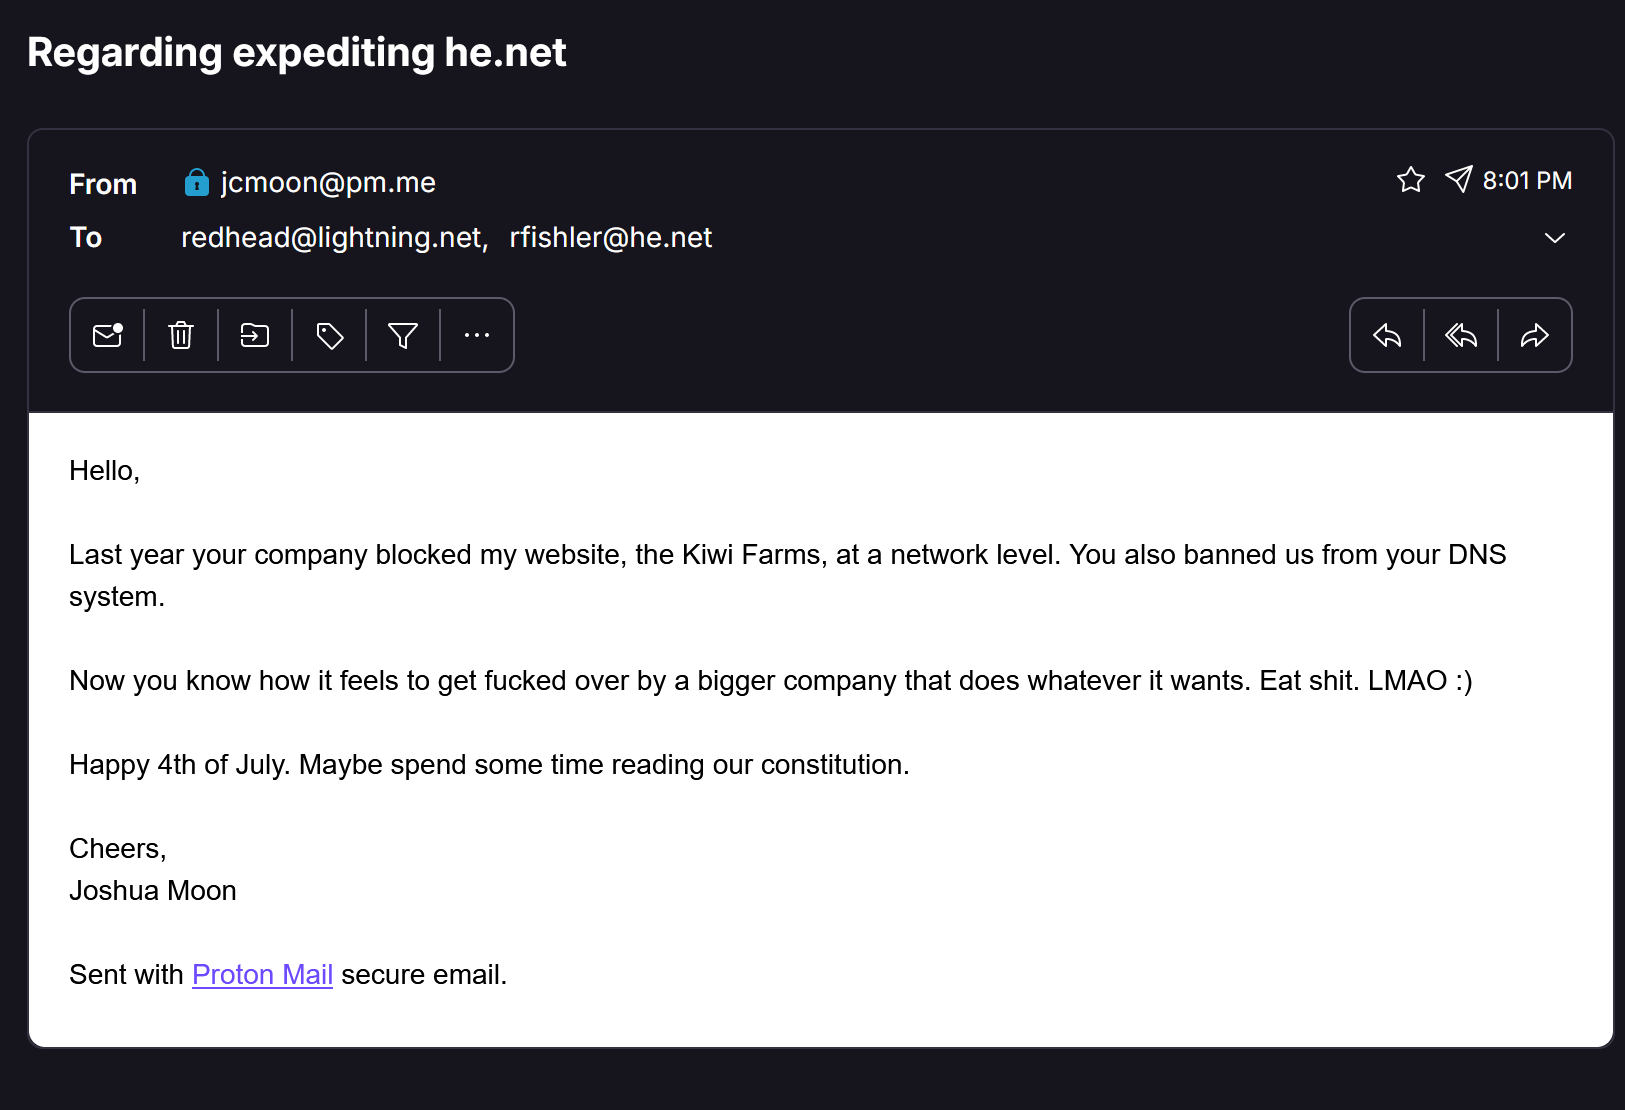Click the blue encryption lock icon
The width and height of the screenshot is (1625, 1110).
[x=197, y=183]
